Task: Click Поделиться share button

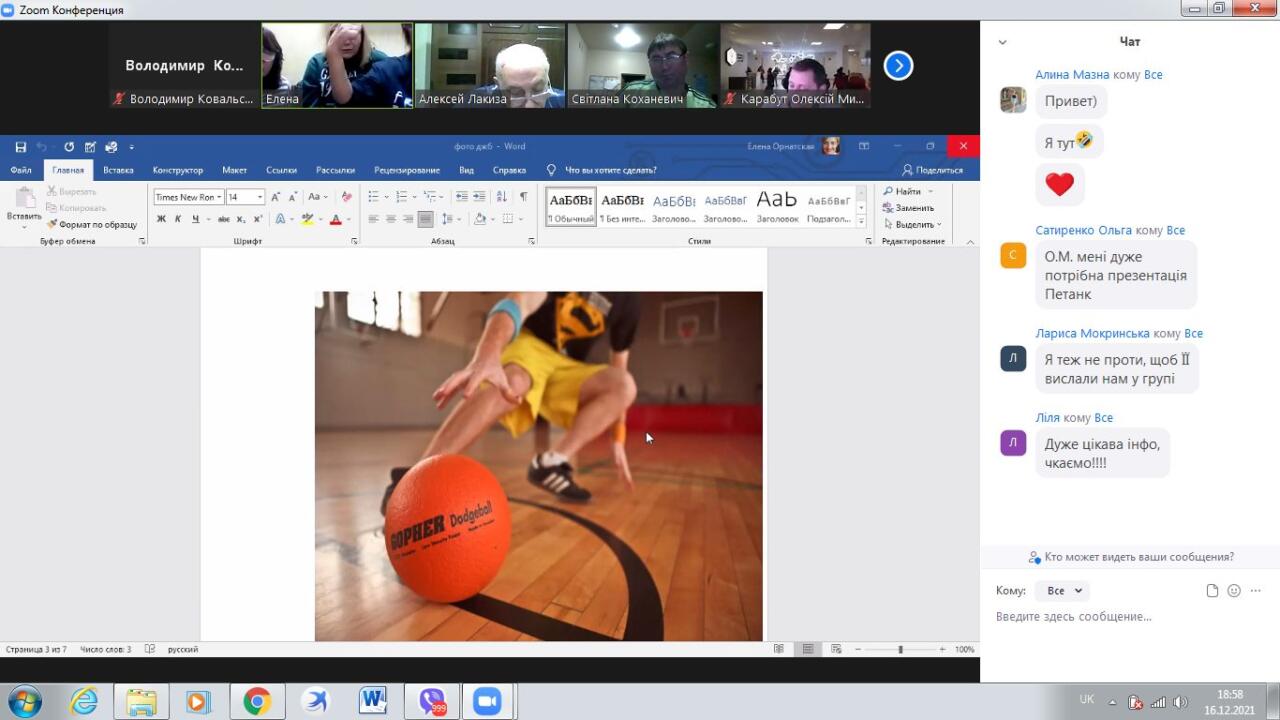Action: coord(933,170)
